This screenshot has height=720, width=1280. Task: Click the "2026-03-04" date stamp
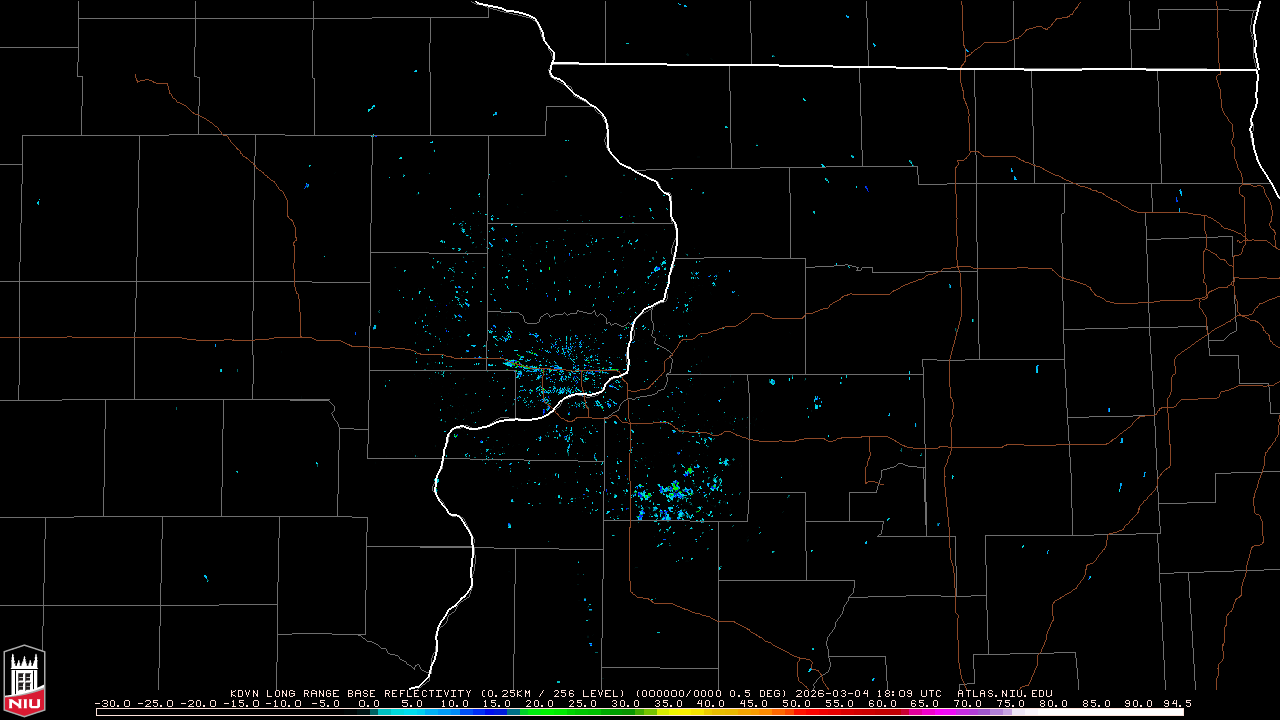832,693
